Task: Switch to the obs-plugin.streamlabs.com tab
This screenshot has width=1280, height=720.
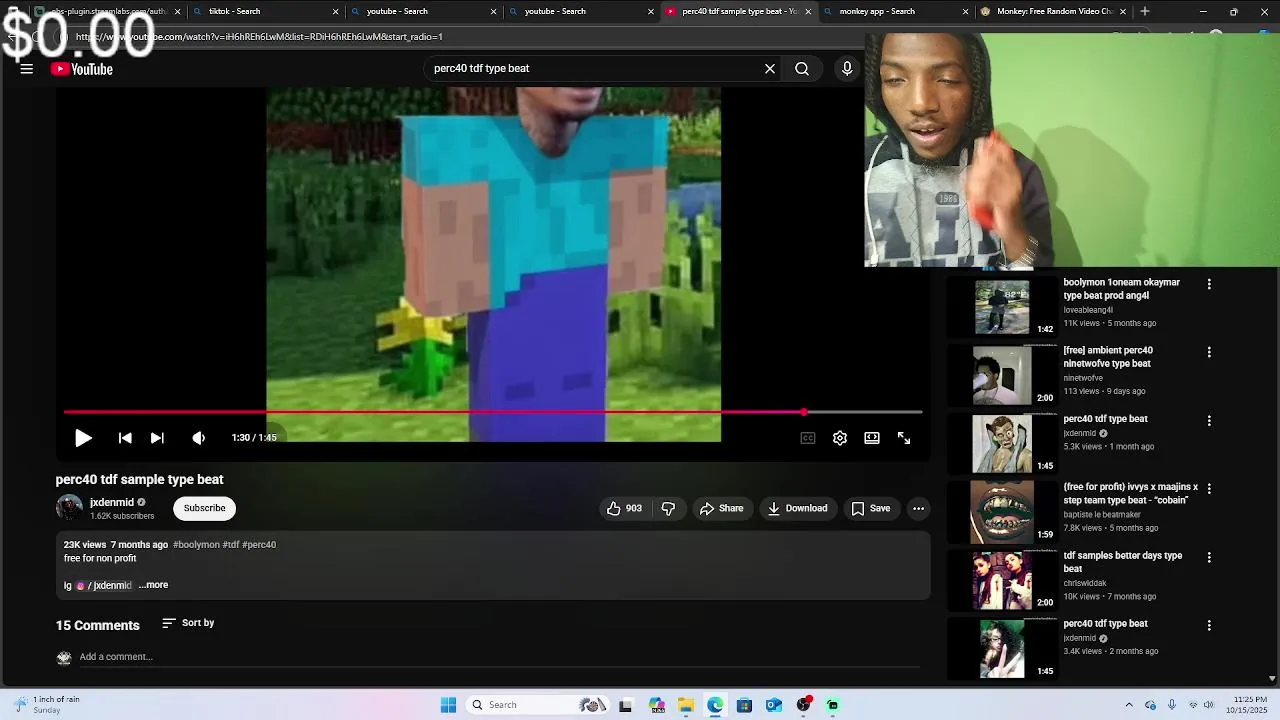Action: click(x=105, y=12)
